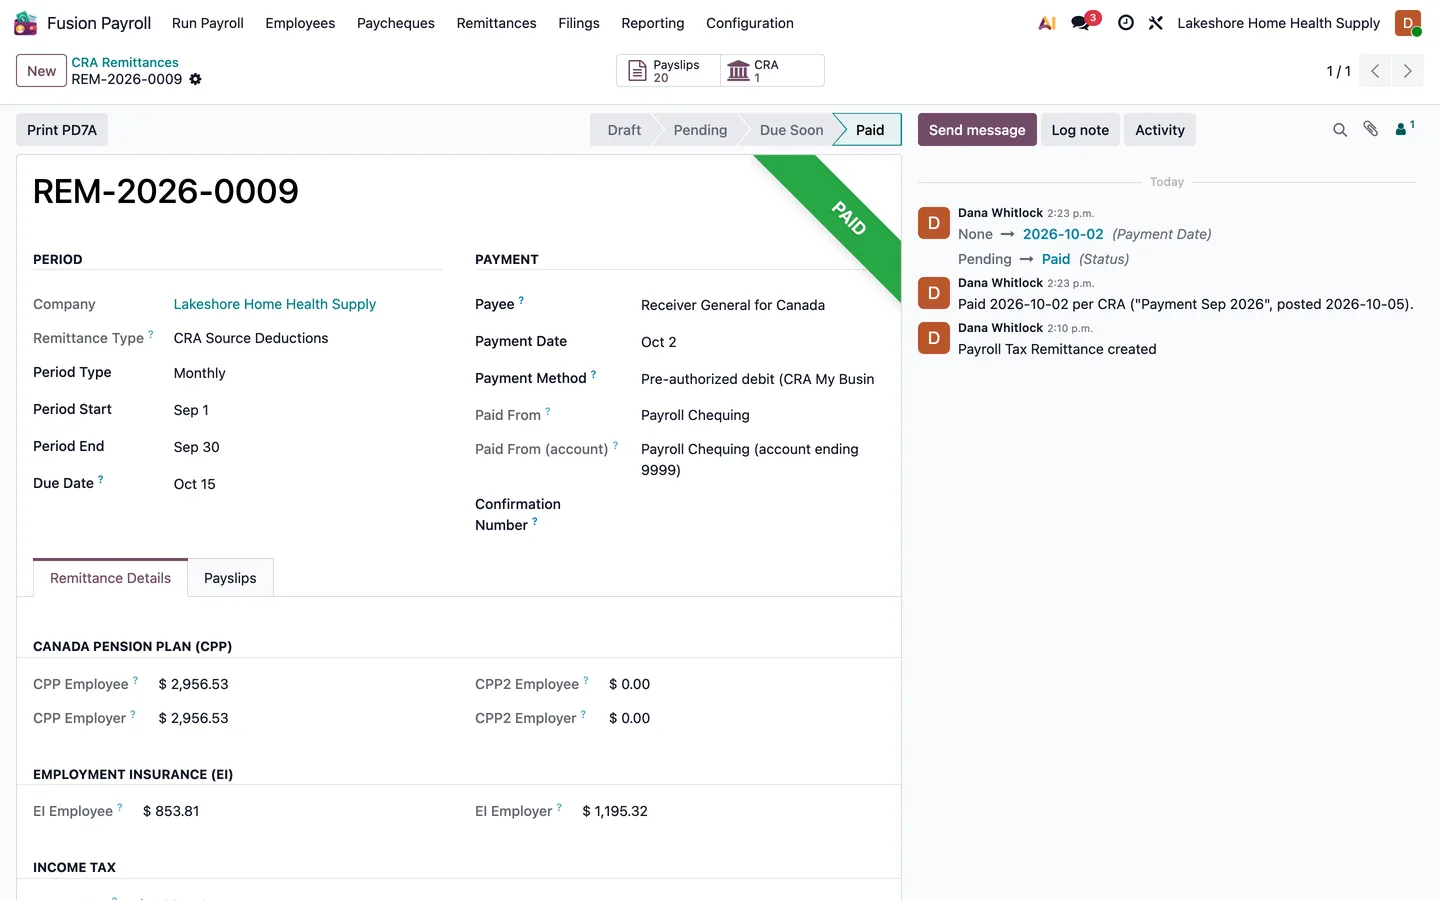This screenshot has width=1440, height=900.
Task: Set status to Due Soon
Action: (791, 130)
